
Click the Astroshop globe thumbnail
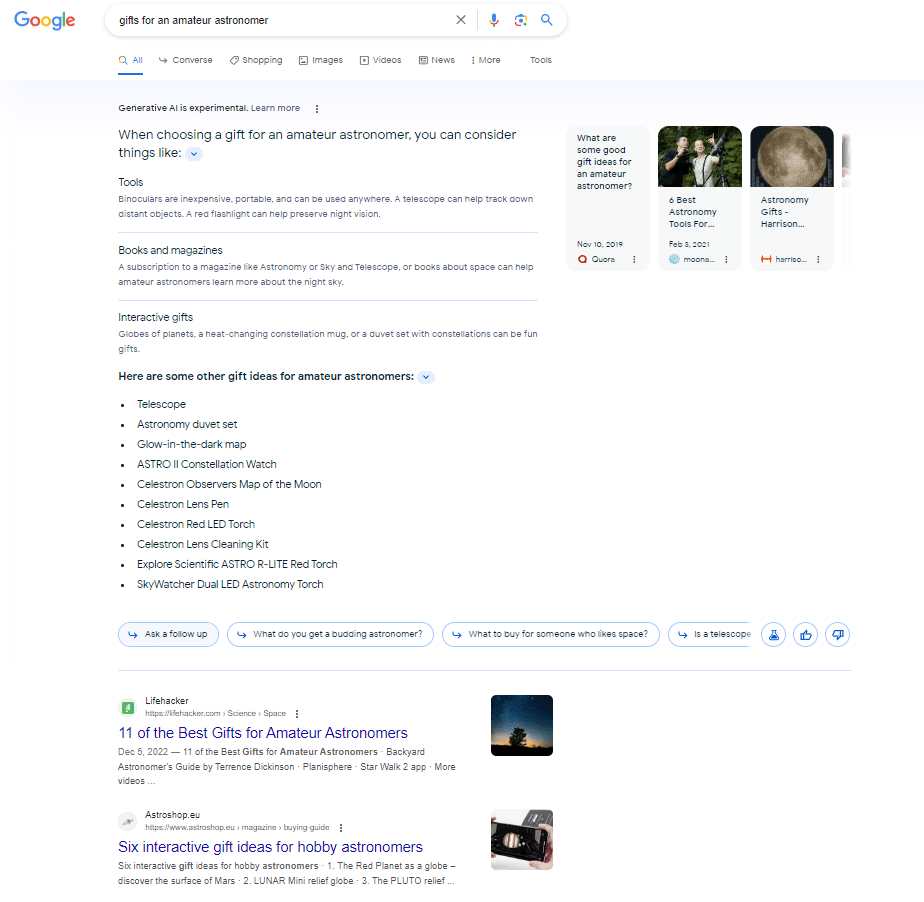point(522,840)
